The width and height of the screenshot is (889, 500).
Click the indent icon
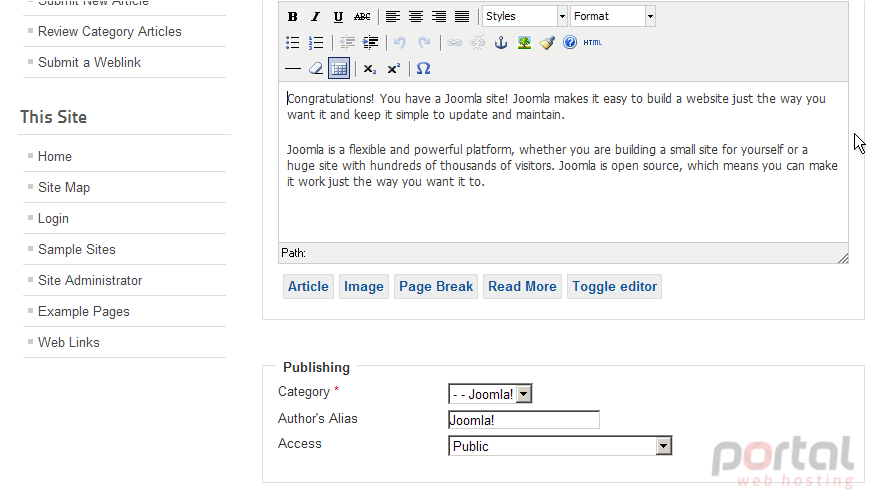pos(370,43)
